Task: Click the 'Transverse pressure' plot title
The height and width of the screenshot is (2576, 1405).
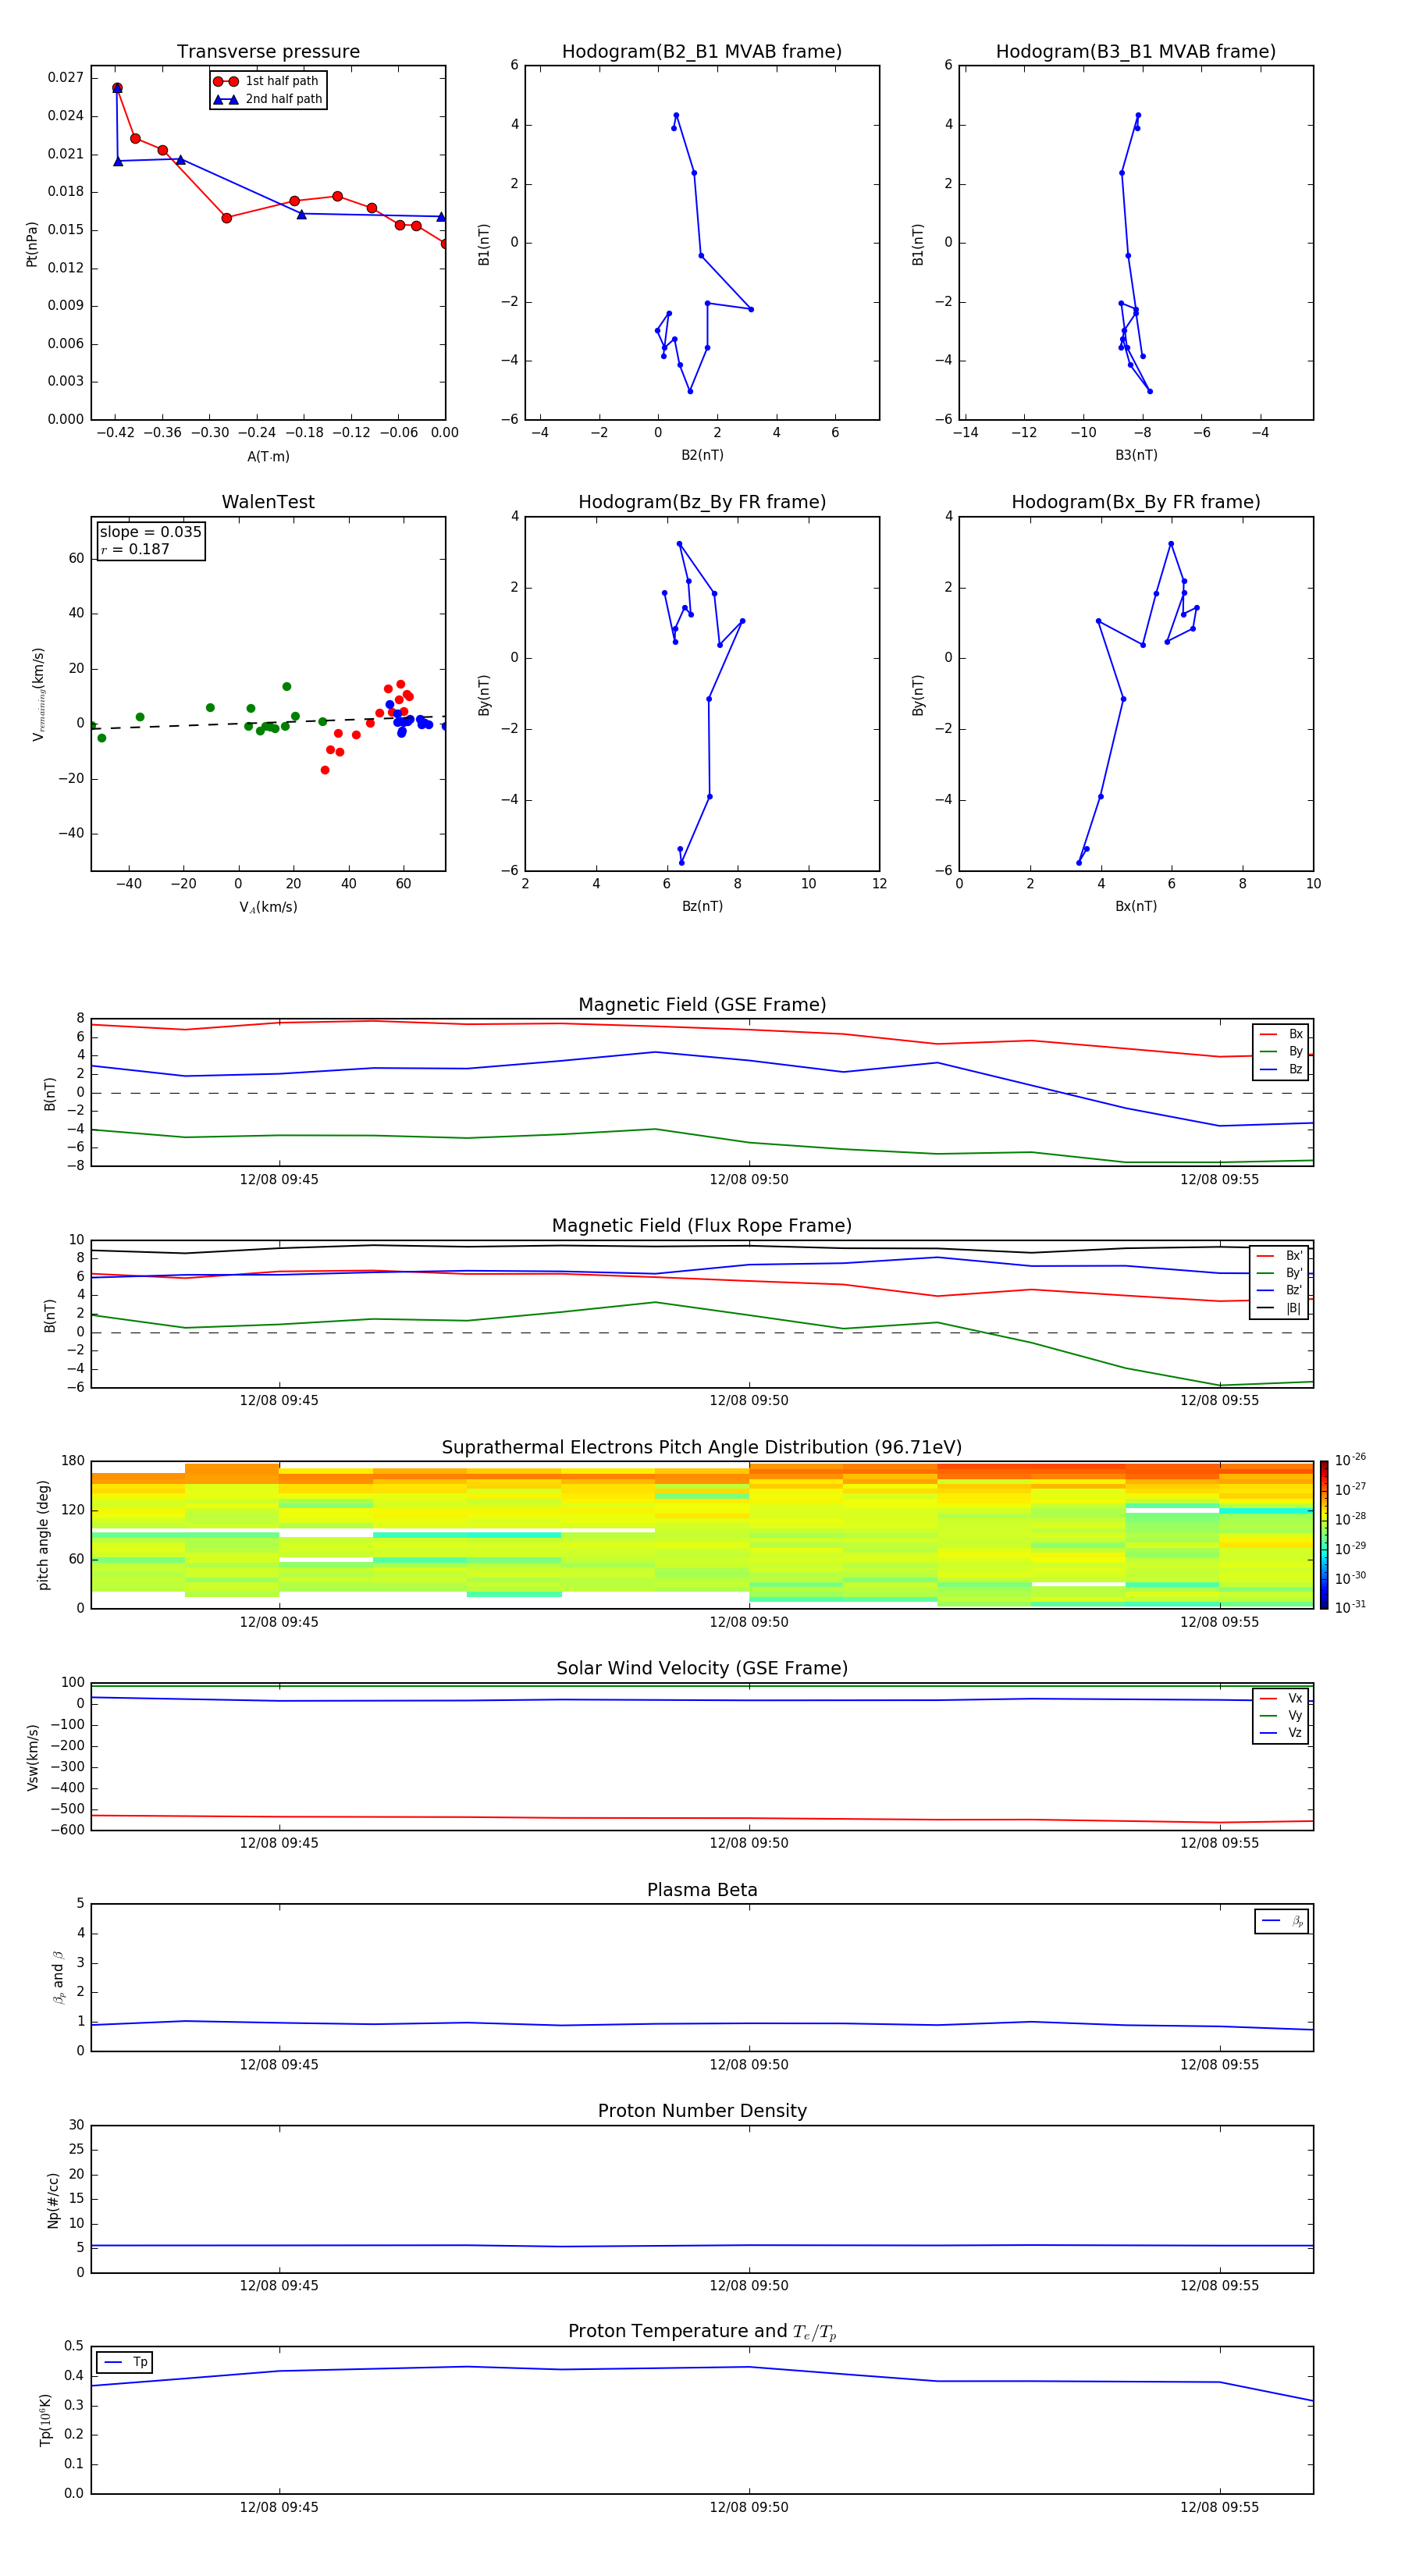Action: tap(268, 51)
